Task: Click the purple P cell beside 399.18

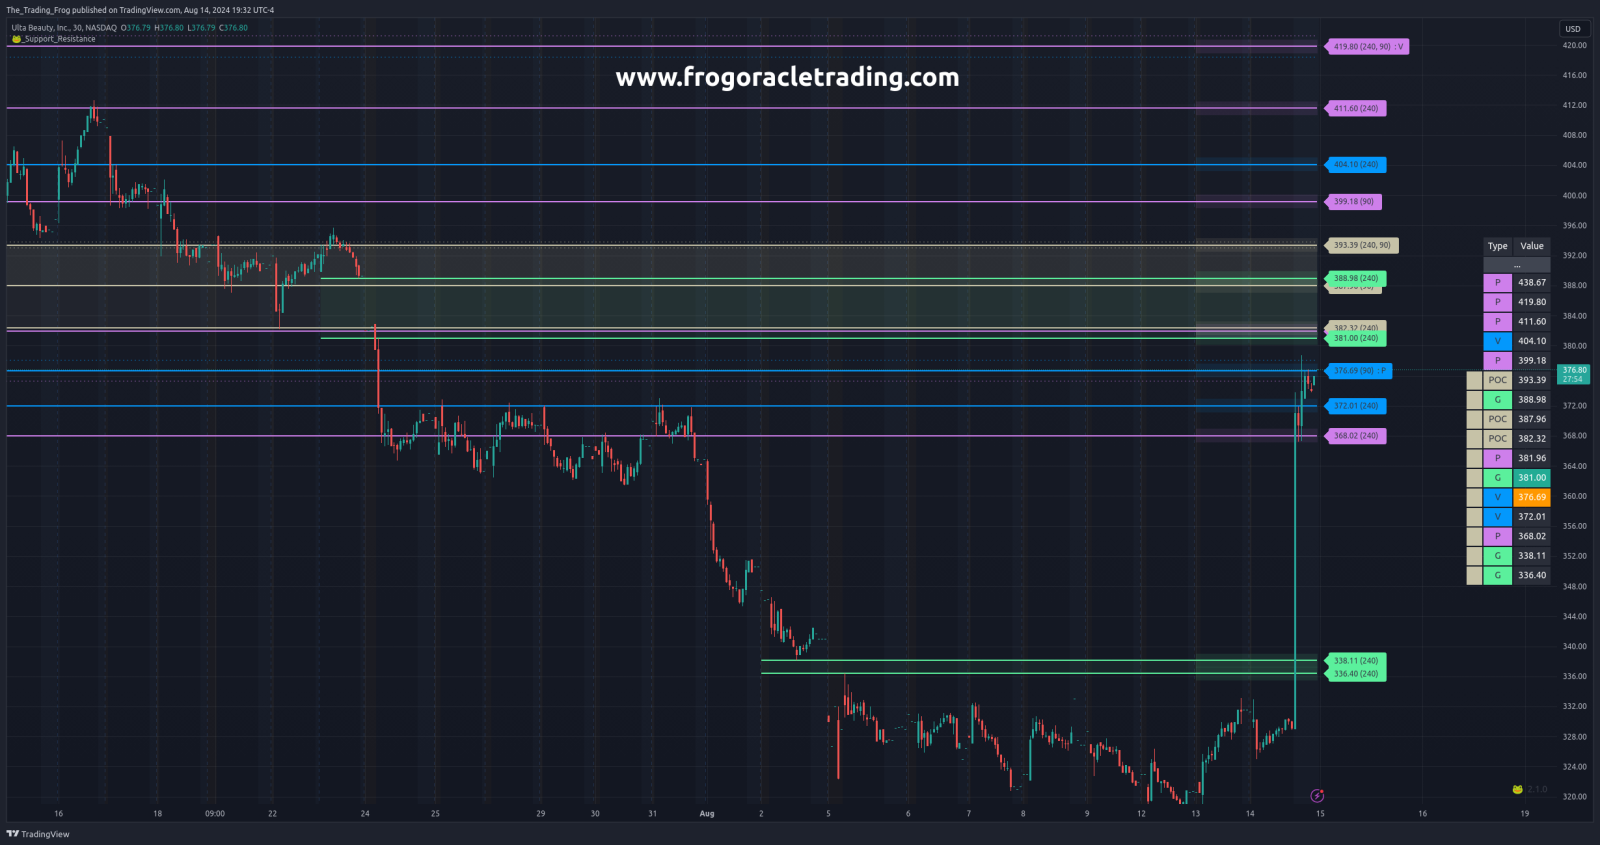Action: 1497,361
